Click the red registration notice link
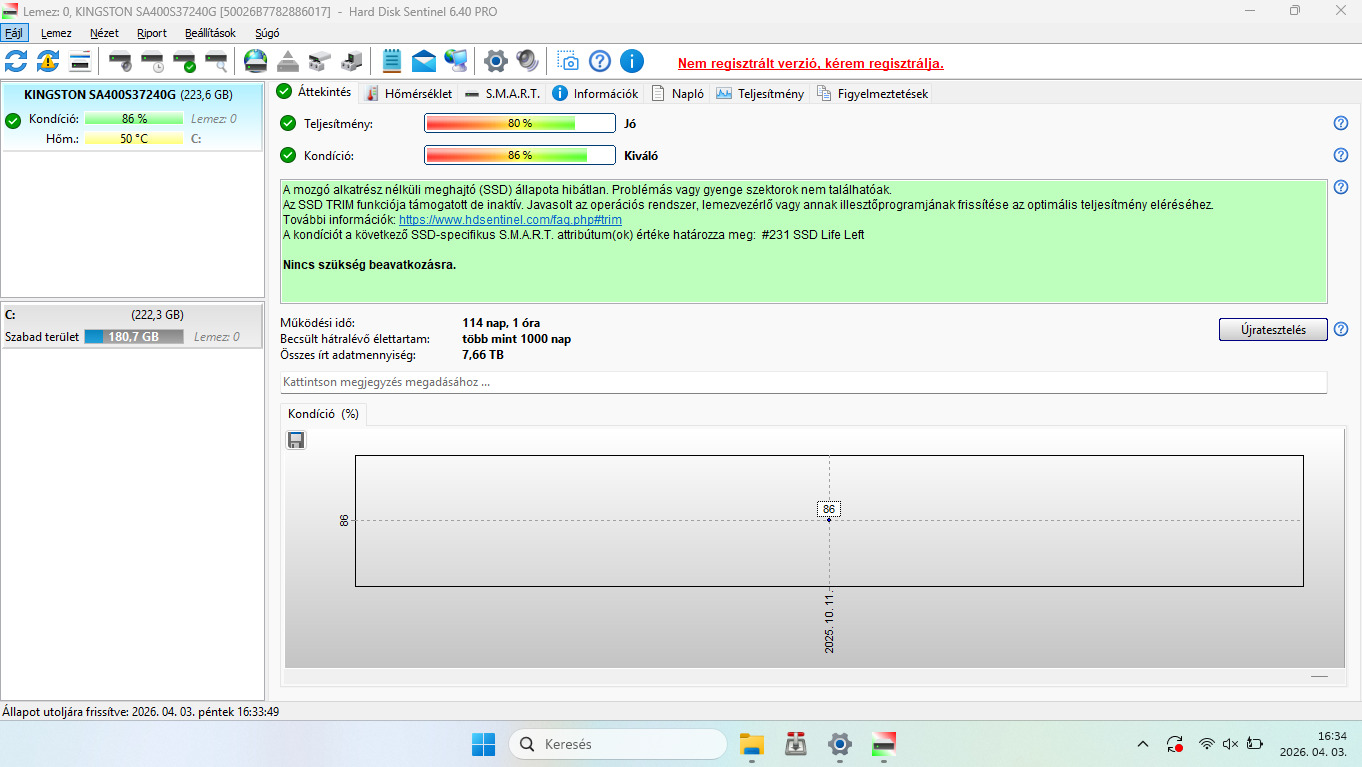 click(x=810, y=63)
